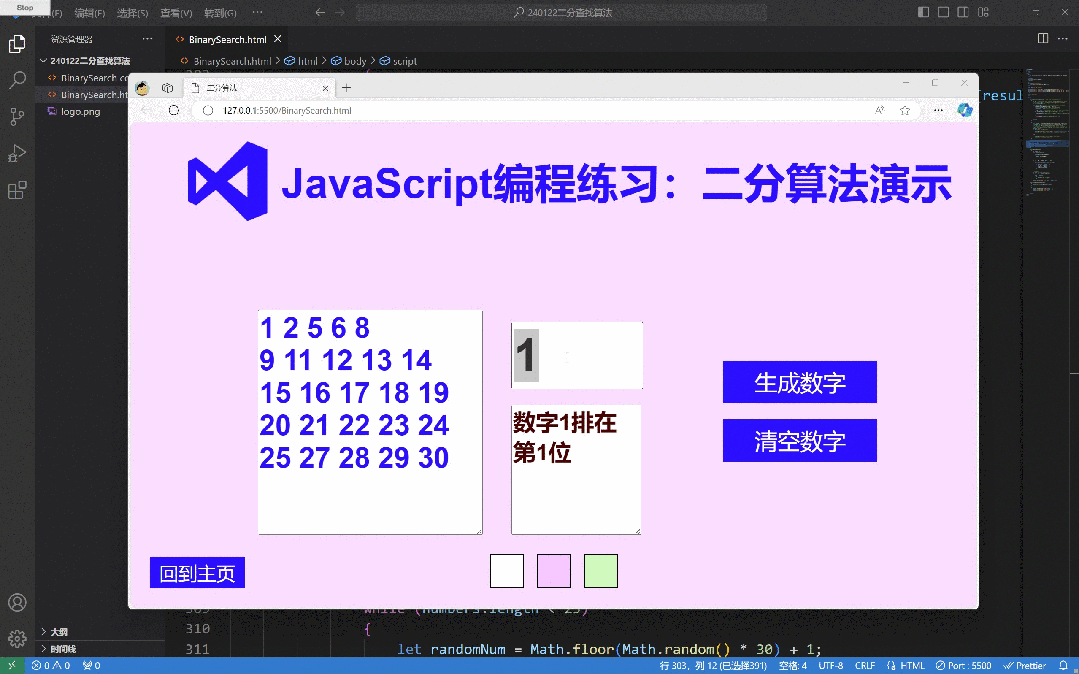Open the Extensions view in activity bar

17,190
